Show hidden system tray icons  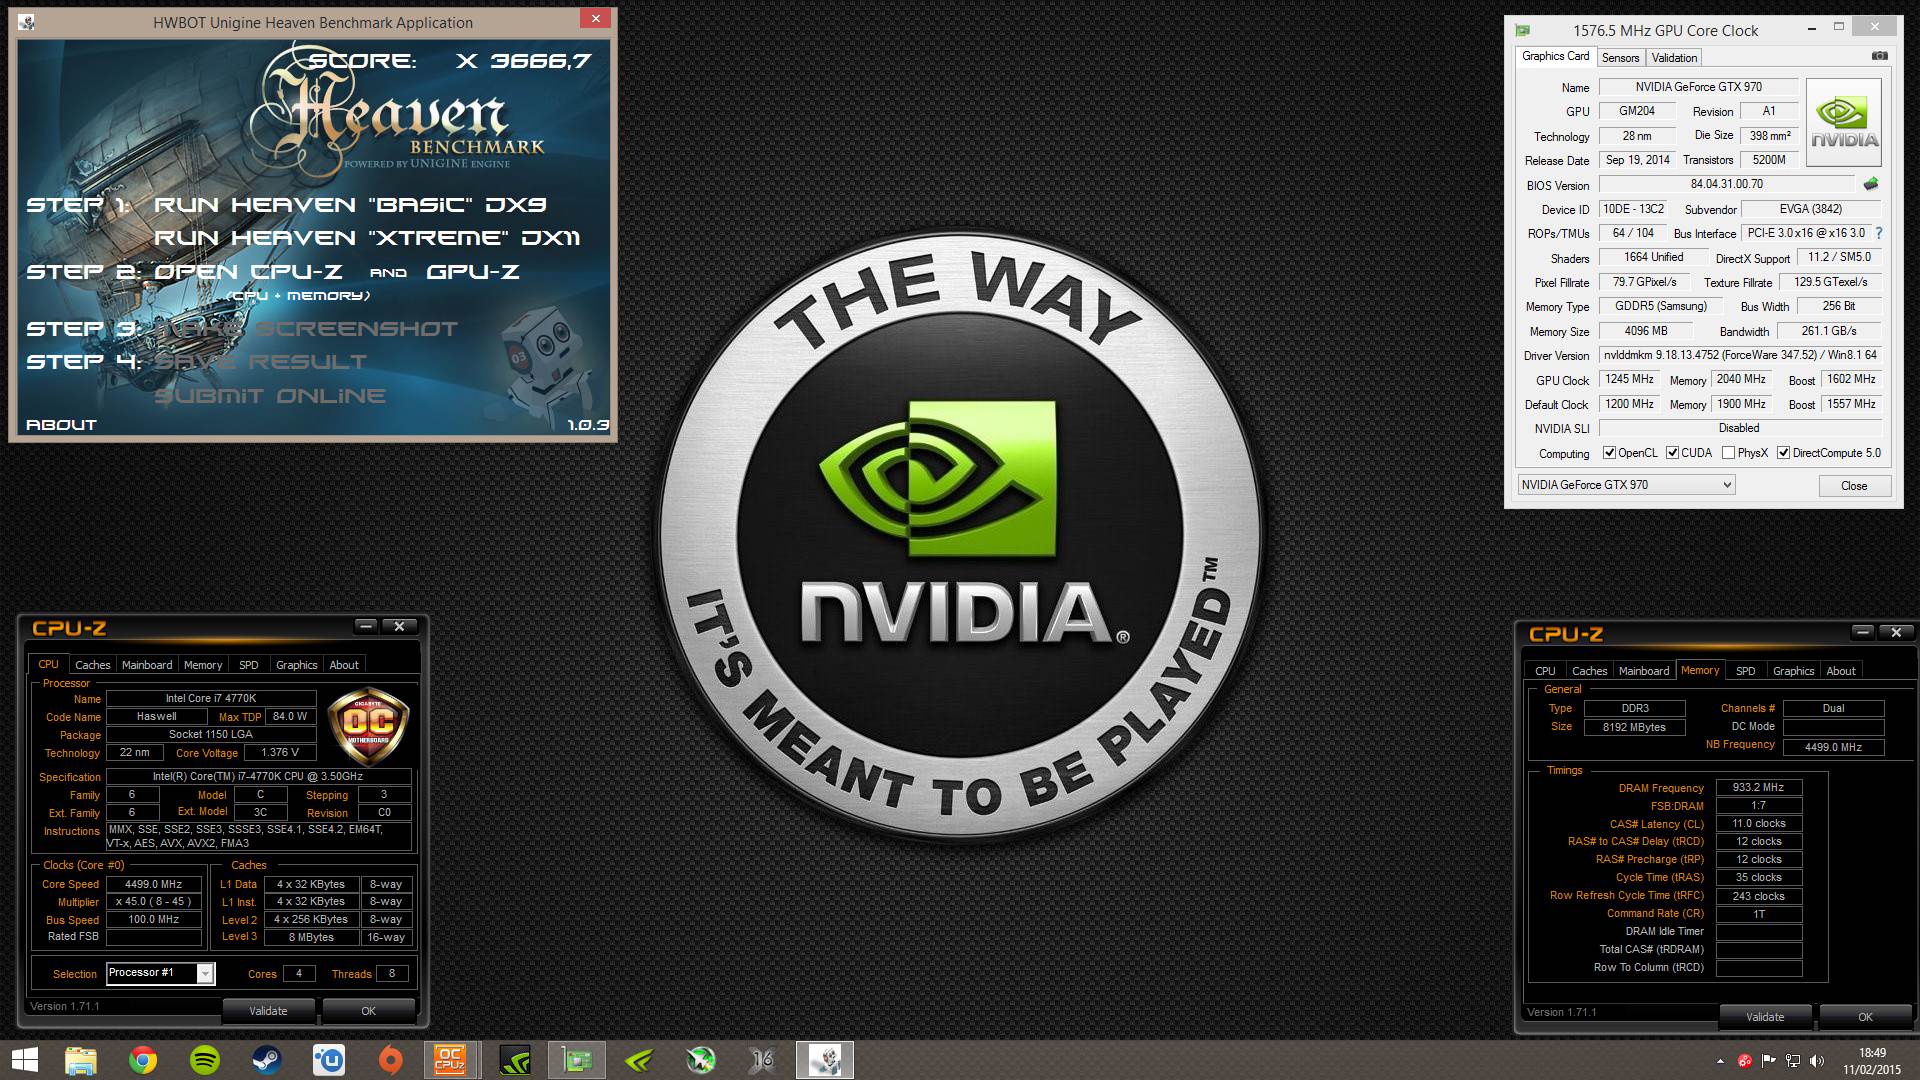point(1720,1061)
